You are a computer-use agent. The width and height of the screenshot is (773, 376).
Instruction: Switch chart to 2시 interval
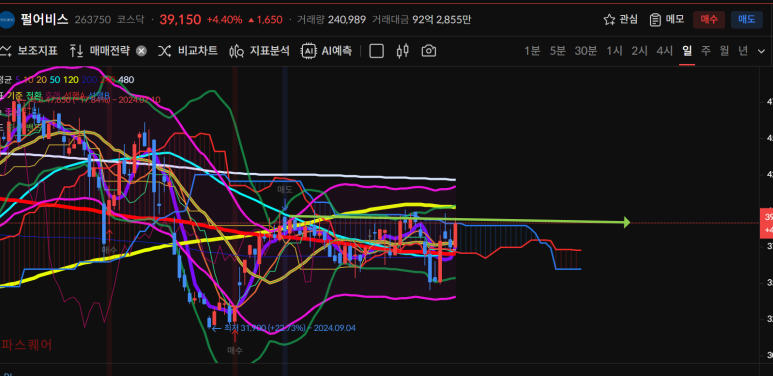[x=639, y=51]
